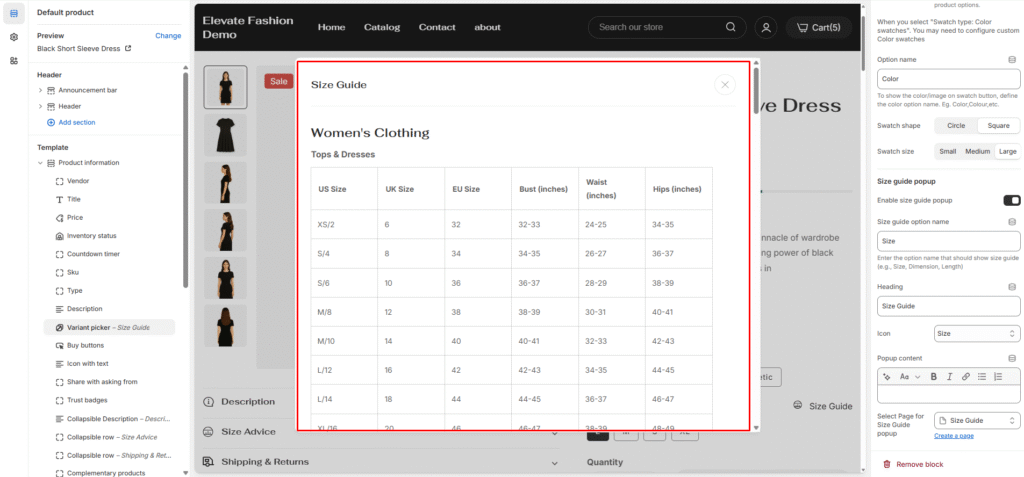This screenshot has width=1024, height=477.
Task: Expand the Header section chevron
Action: pos(40,106)
